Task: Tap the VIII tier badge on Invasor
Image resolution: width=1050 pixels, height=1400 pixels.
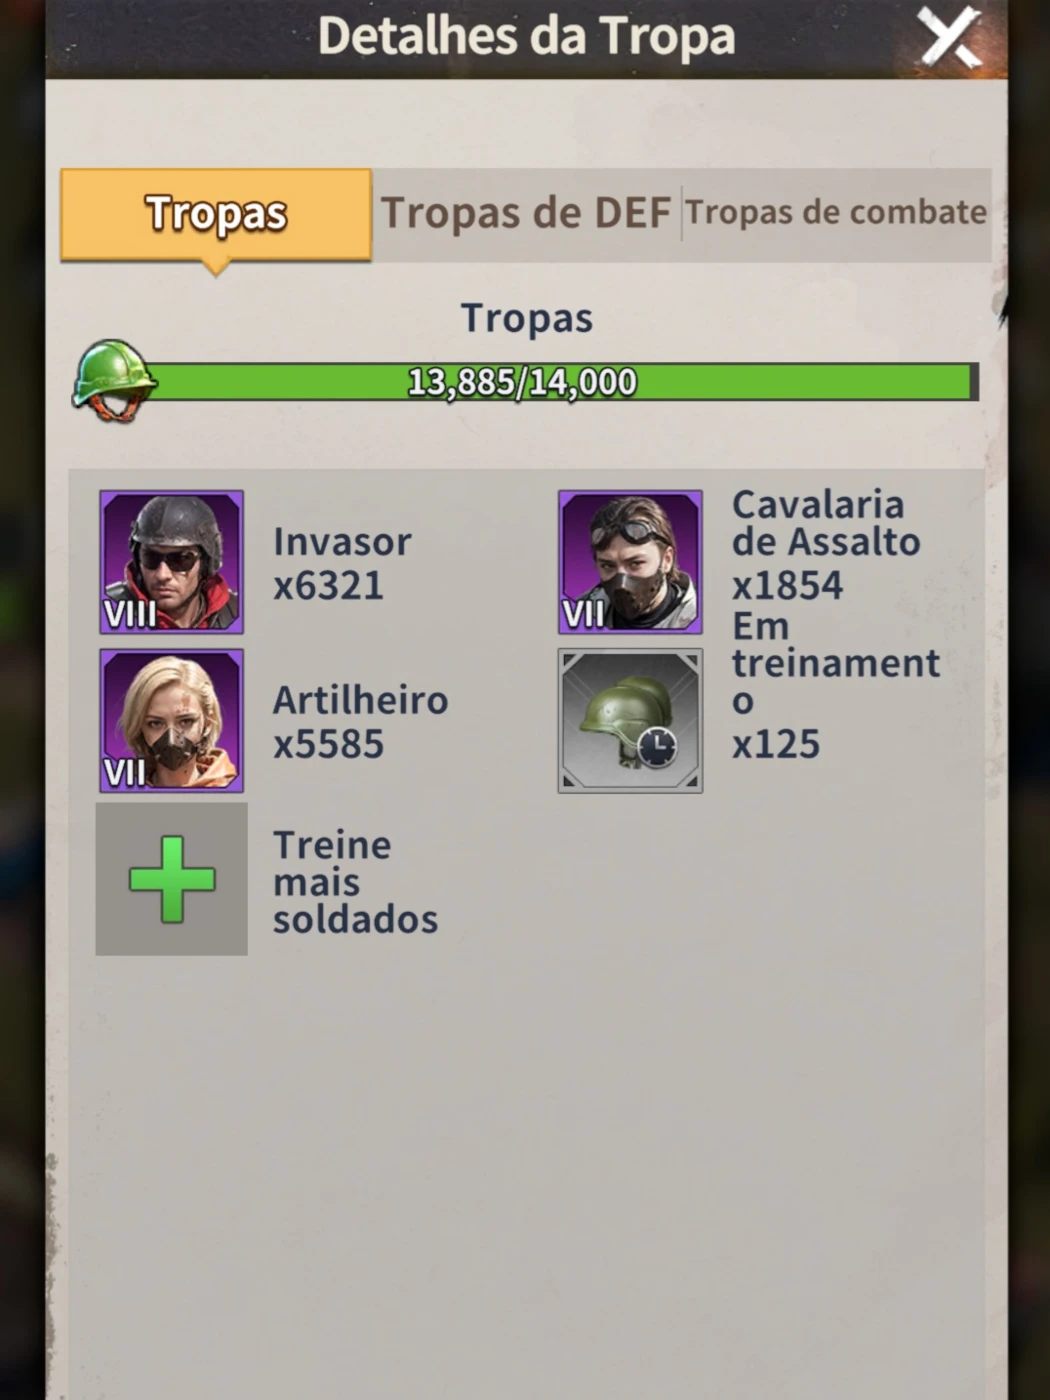Action: tap(130, 613)
